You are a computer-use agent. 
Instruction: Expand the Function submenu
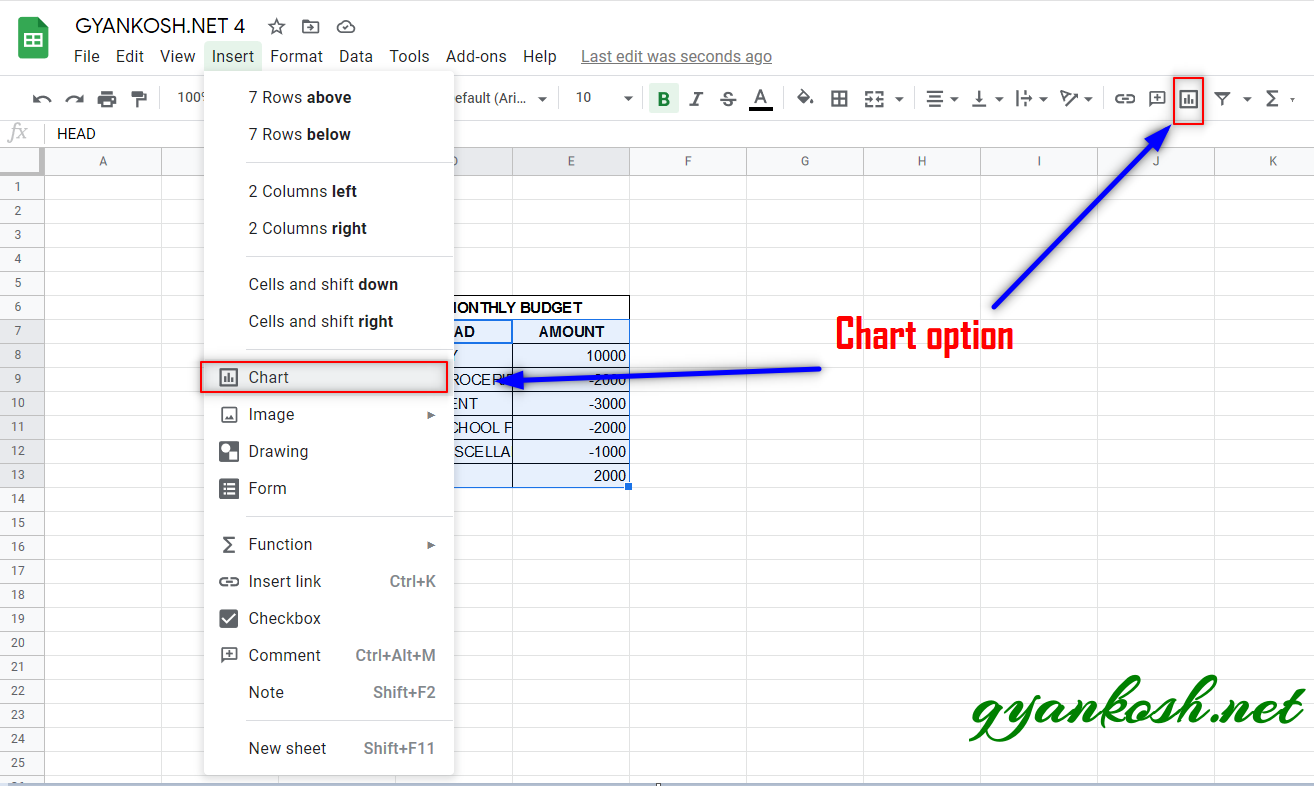[328, 544]
